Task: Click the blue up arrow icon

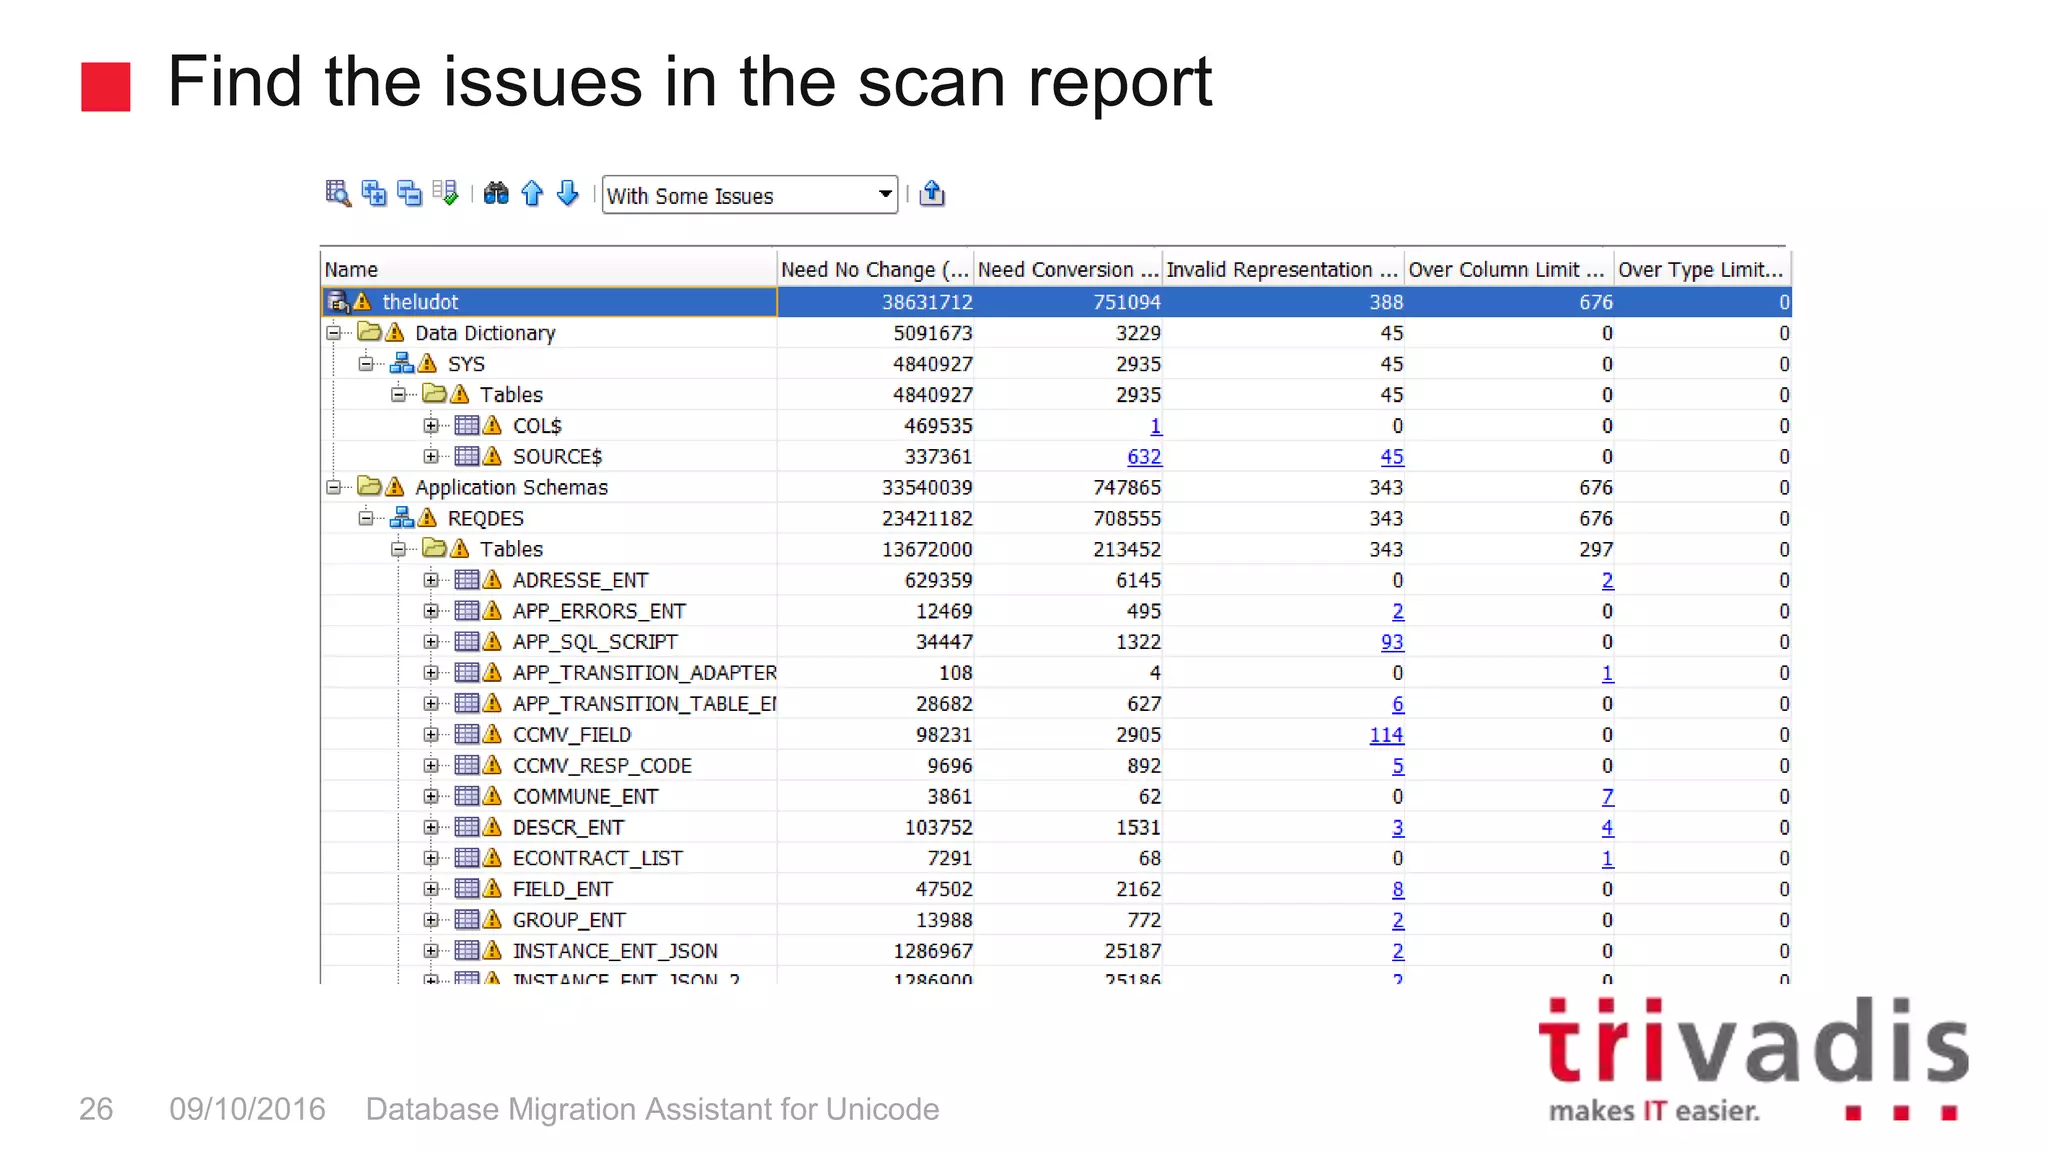Action: [532, 194]
